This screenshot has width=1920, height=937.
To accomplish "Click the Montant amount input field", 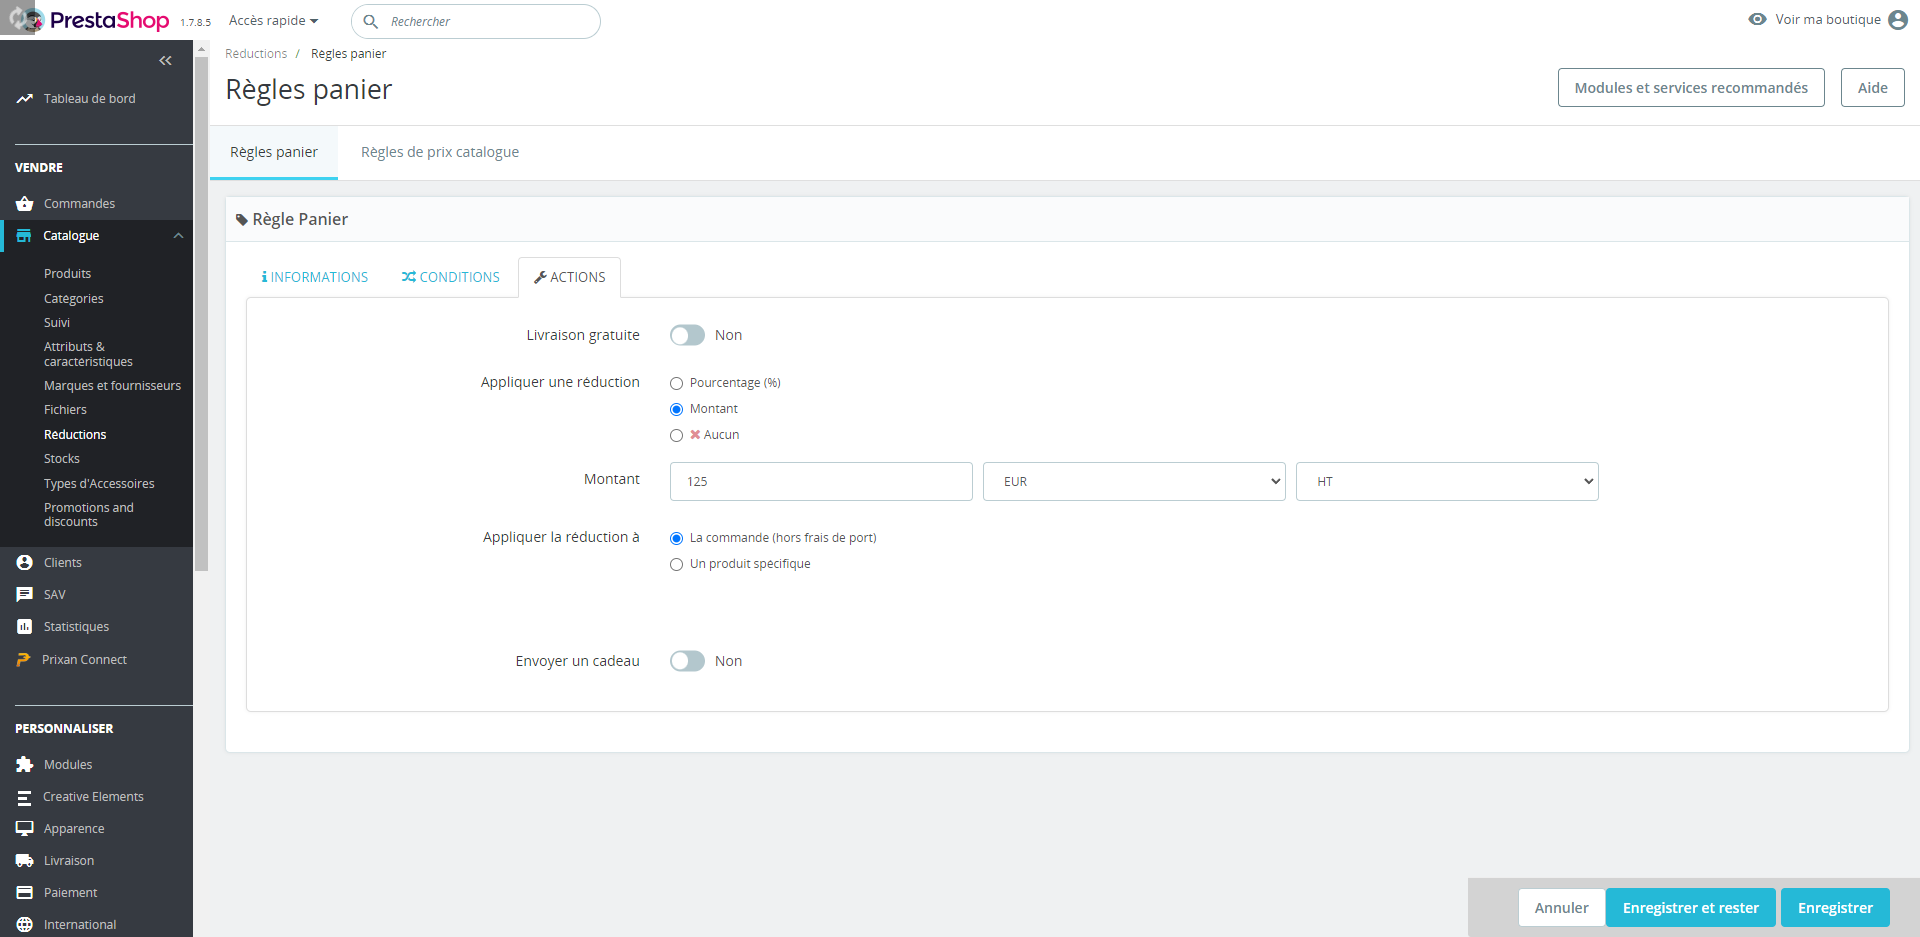I will point(820,481).
